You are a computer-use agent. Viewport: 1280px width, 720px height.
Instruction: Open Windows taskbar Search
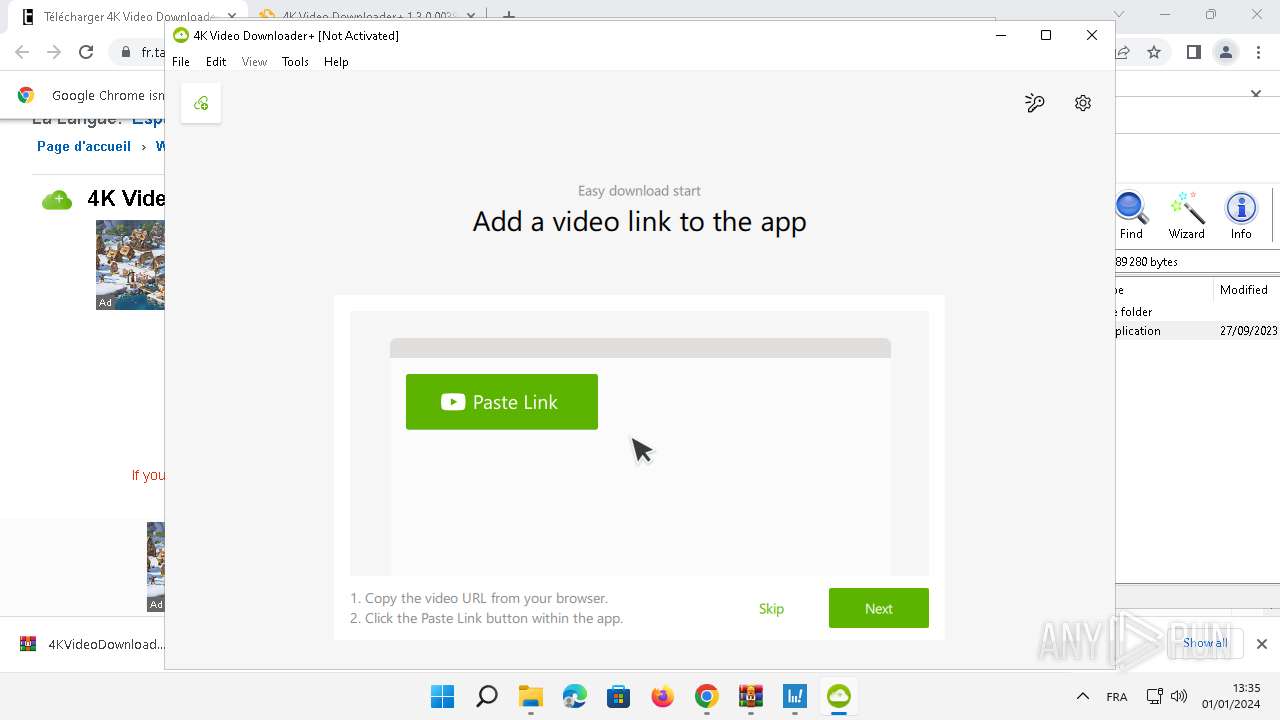pyautogui.click(x=486, y=696)
